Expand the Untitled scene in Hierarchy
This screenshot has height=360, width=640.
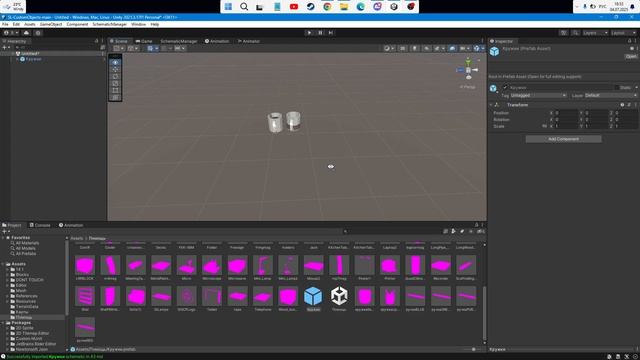pyautogui.click(x=12, y=53)
